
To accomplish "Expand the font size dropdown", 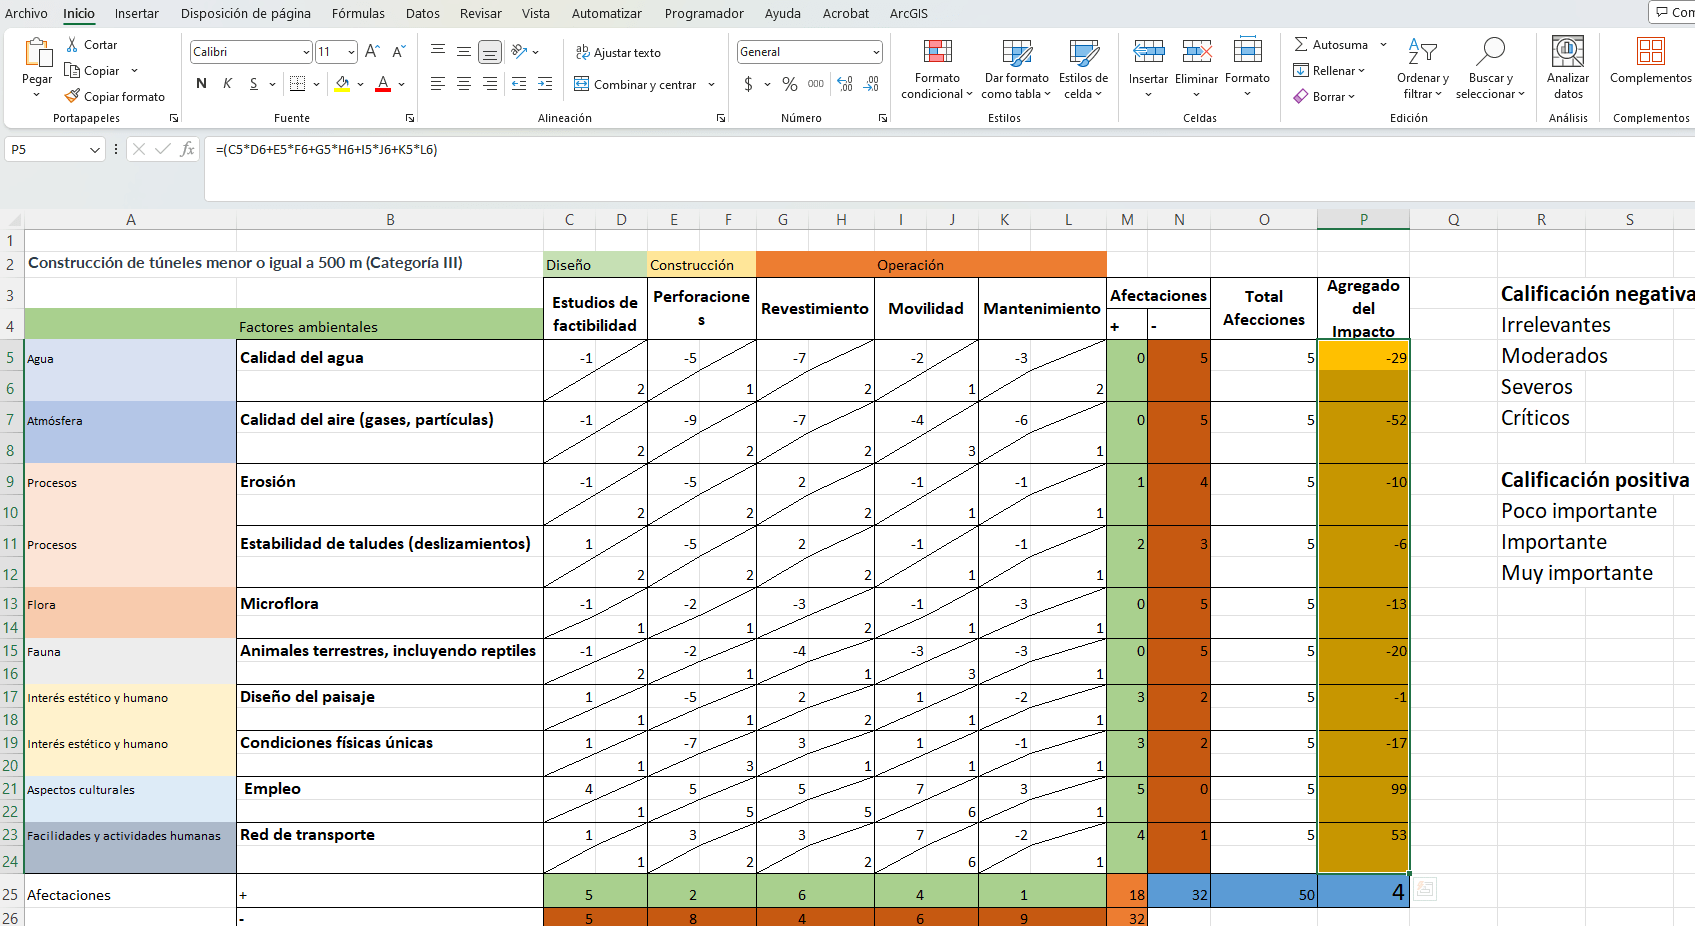I will pos(349,52).
